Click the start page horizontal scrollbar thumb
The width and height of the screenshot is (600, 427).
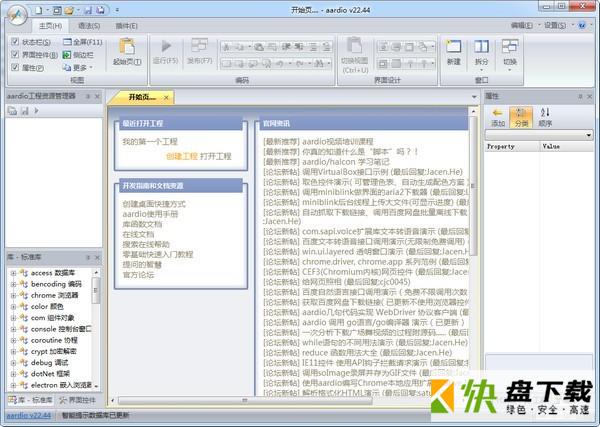(x=245, y=401)
